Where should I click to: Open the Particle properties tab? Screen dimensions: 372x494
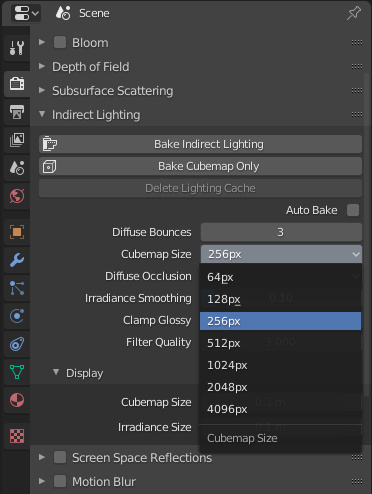click(x=17, y=288)
